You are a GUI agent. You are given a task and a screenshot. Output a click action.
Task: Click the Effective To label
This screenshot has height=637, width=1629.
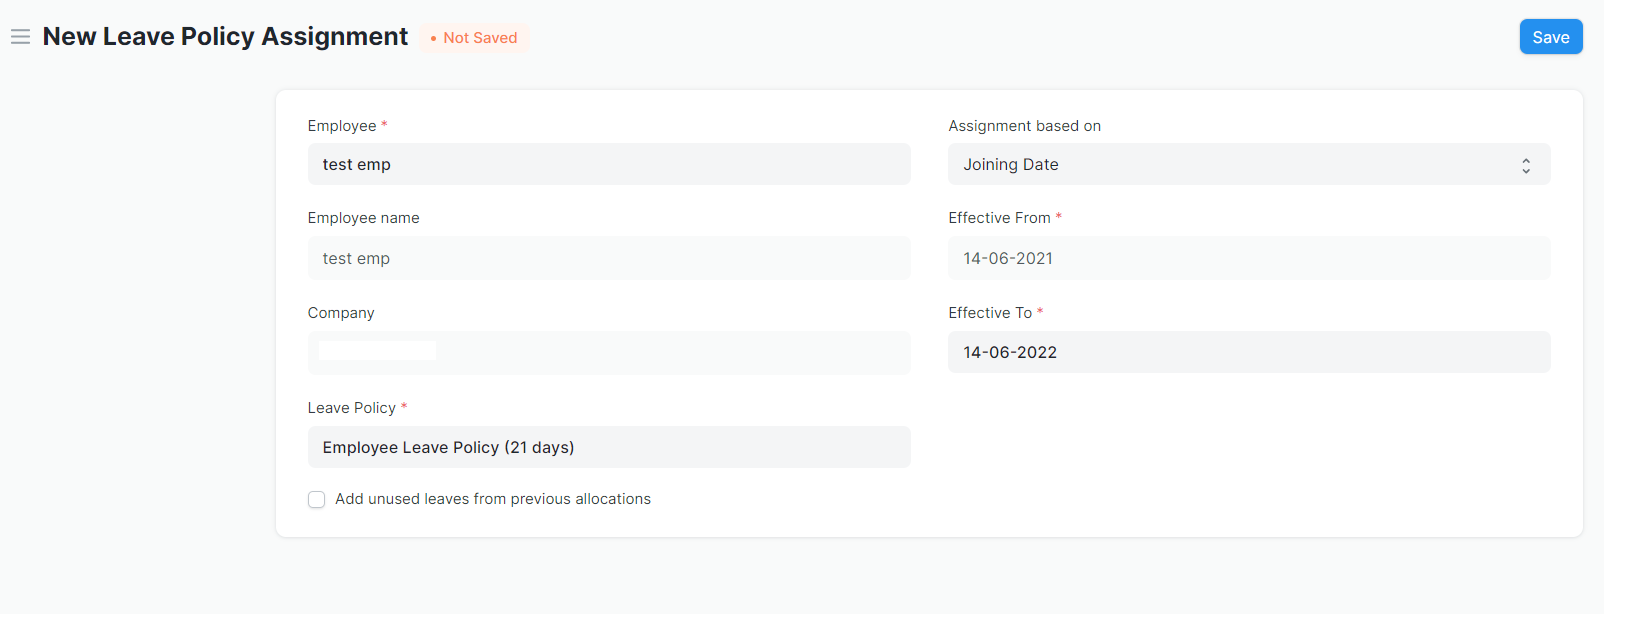point(990,313)
